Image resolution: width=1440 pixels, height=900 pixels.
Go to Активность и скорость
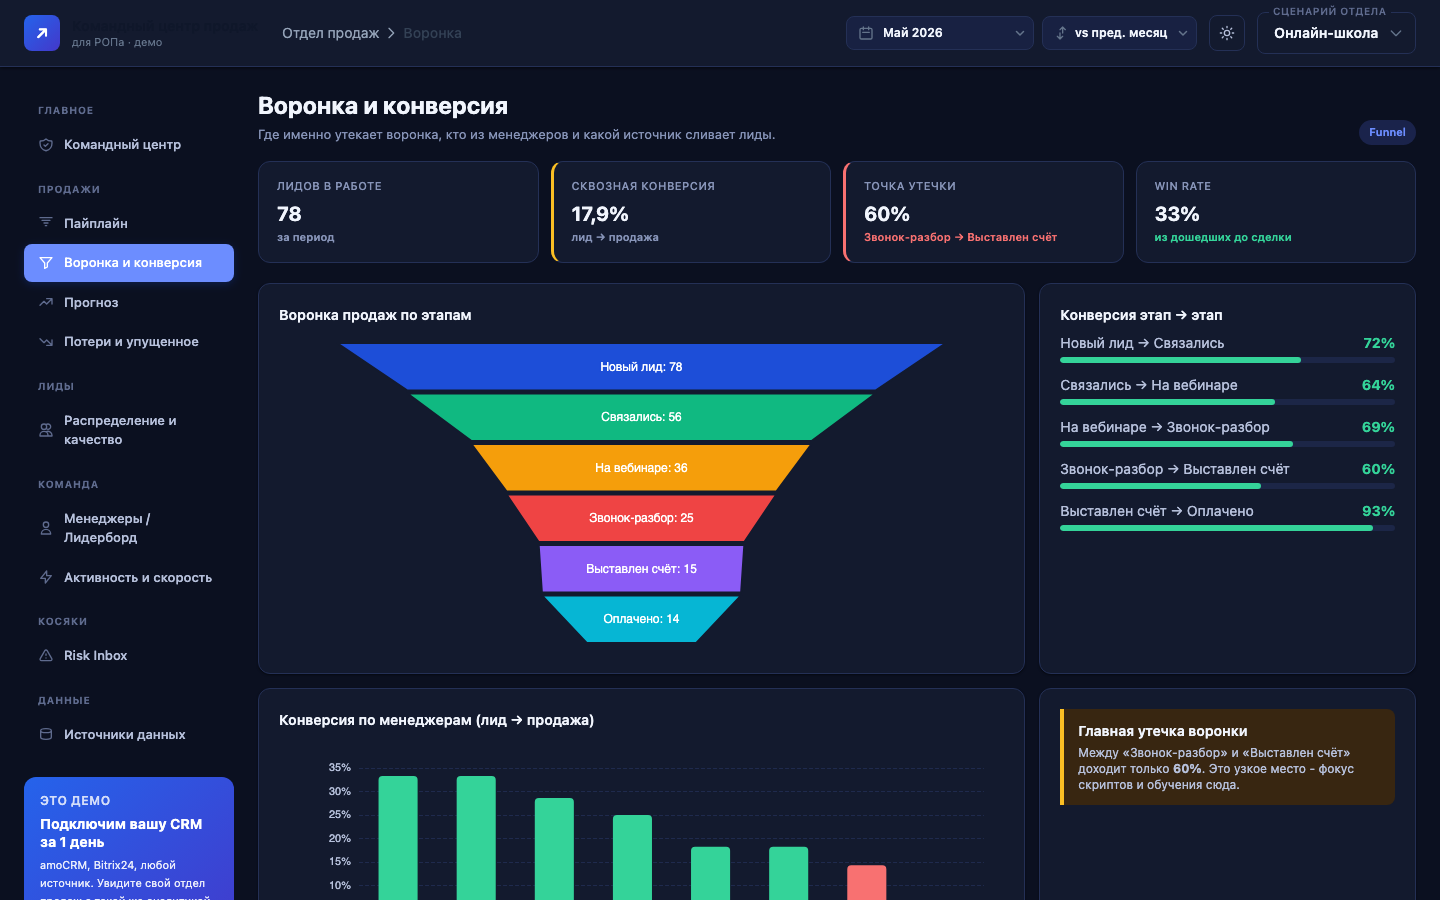pos(129,577)
